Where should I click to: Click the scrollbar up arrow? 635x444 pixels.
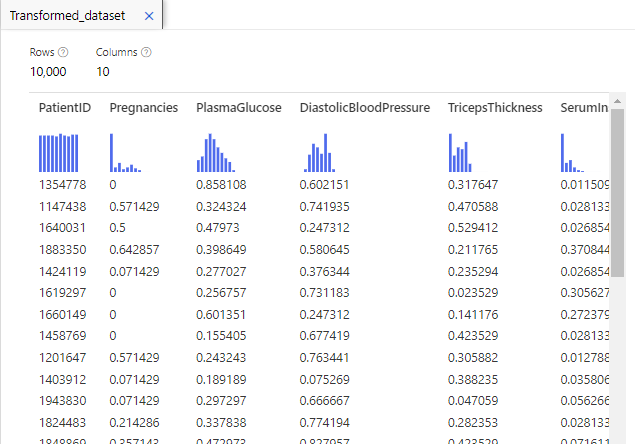pyautogui.click(x=618, y=102)
